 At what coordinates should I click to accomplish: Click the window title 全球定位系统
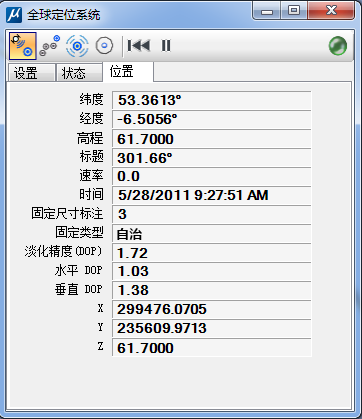click(63, 15)
